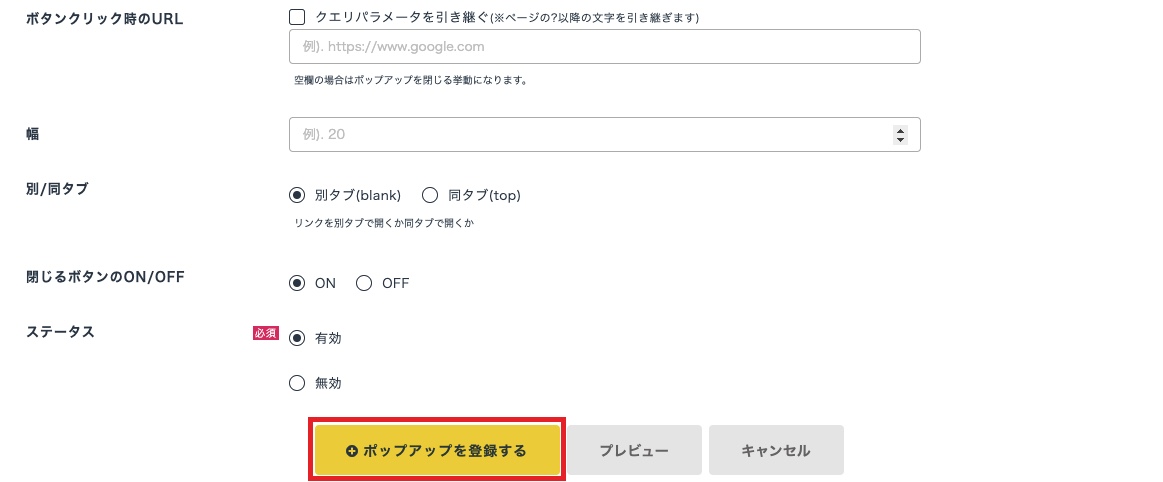This screenshot has width=1163, height=482.
Task: Select 無効 status radio button
Action: (297, 382)
